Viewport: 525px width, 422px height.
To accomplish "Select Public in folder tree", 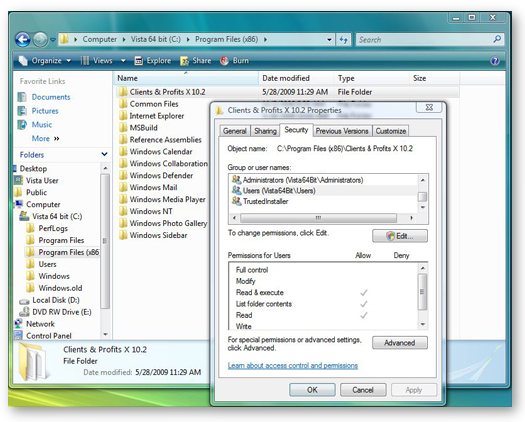I will coord(36,193).
